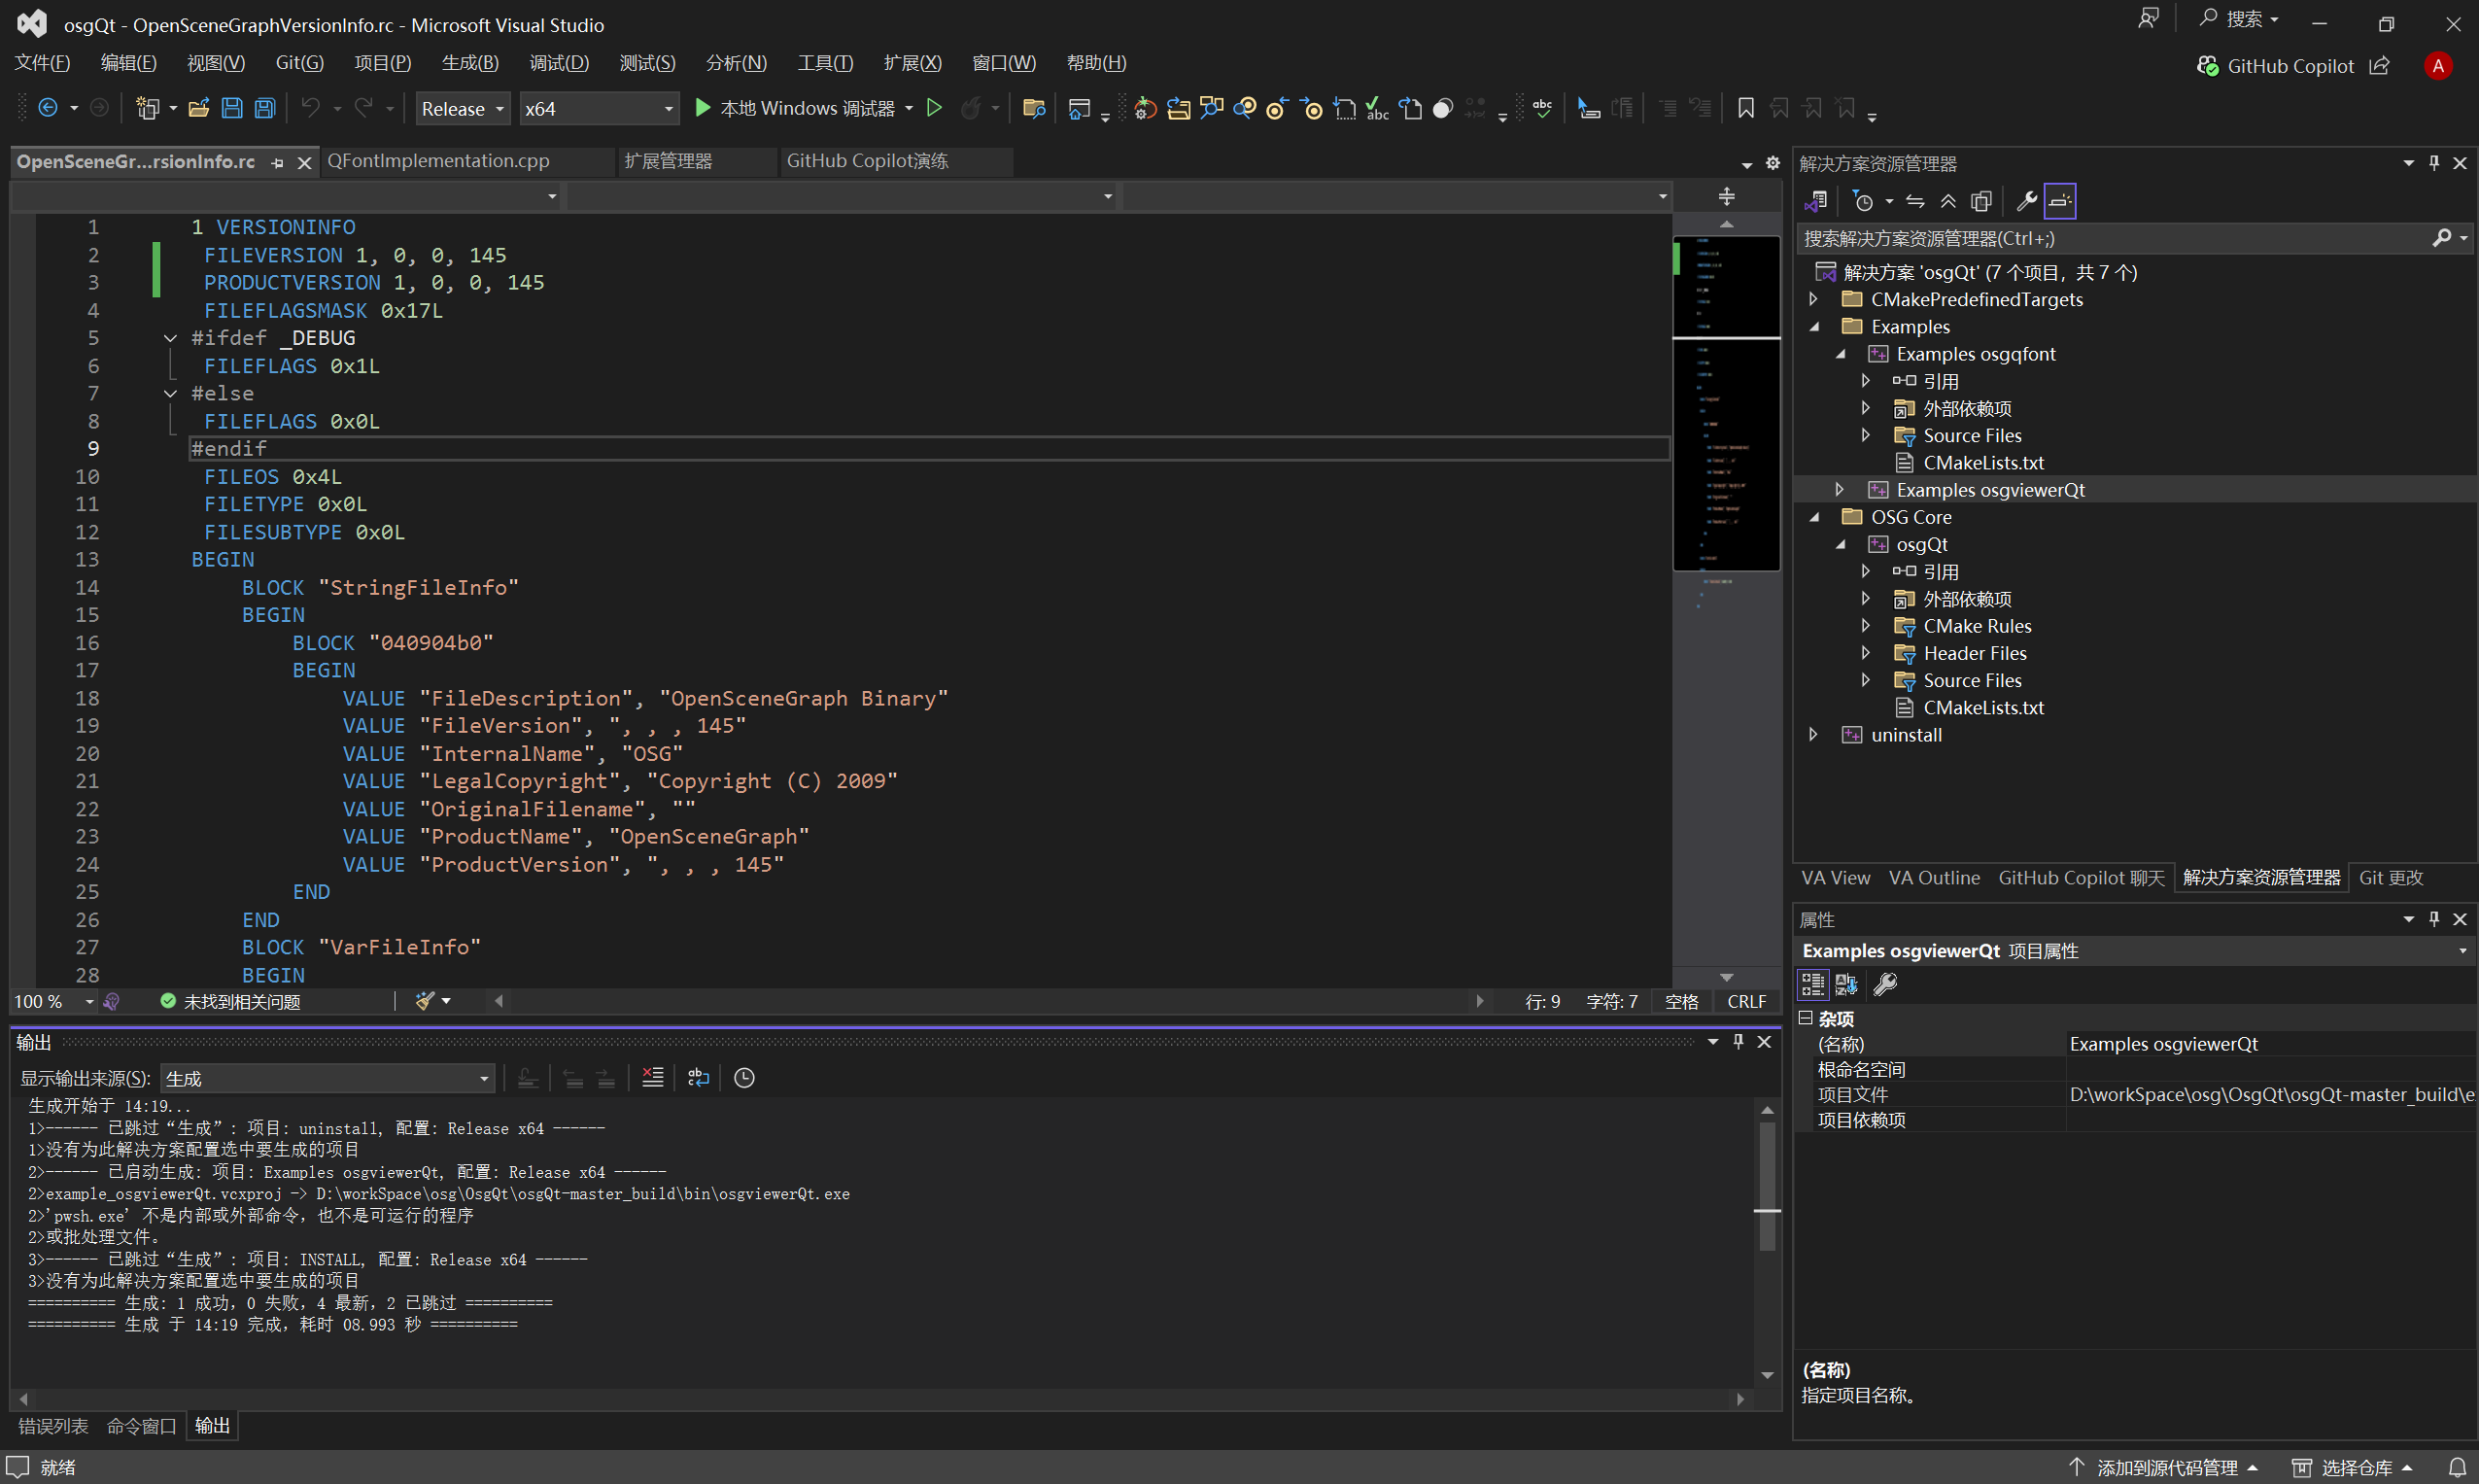Click the Save All icon
Image resolution: width=2479 pixels, height=1484 pixels.
[264, 108]
